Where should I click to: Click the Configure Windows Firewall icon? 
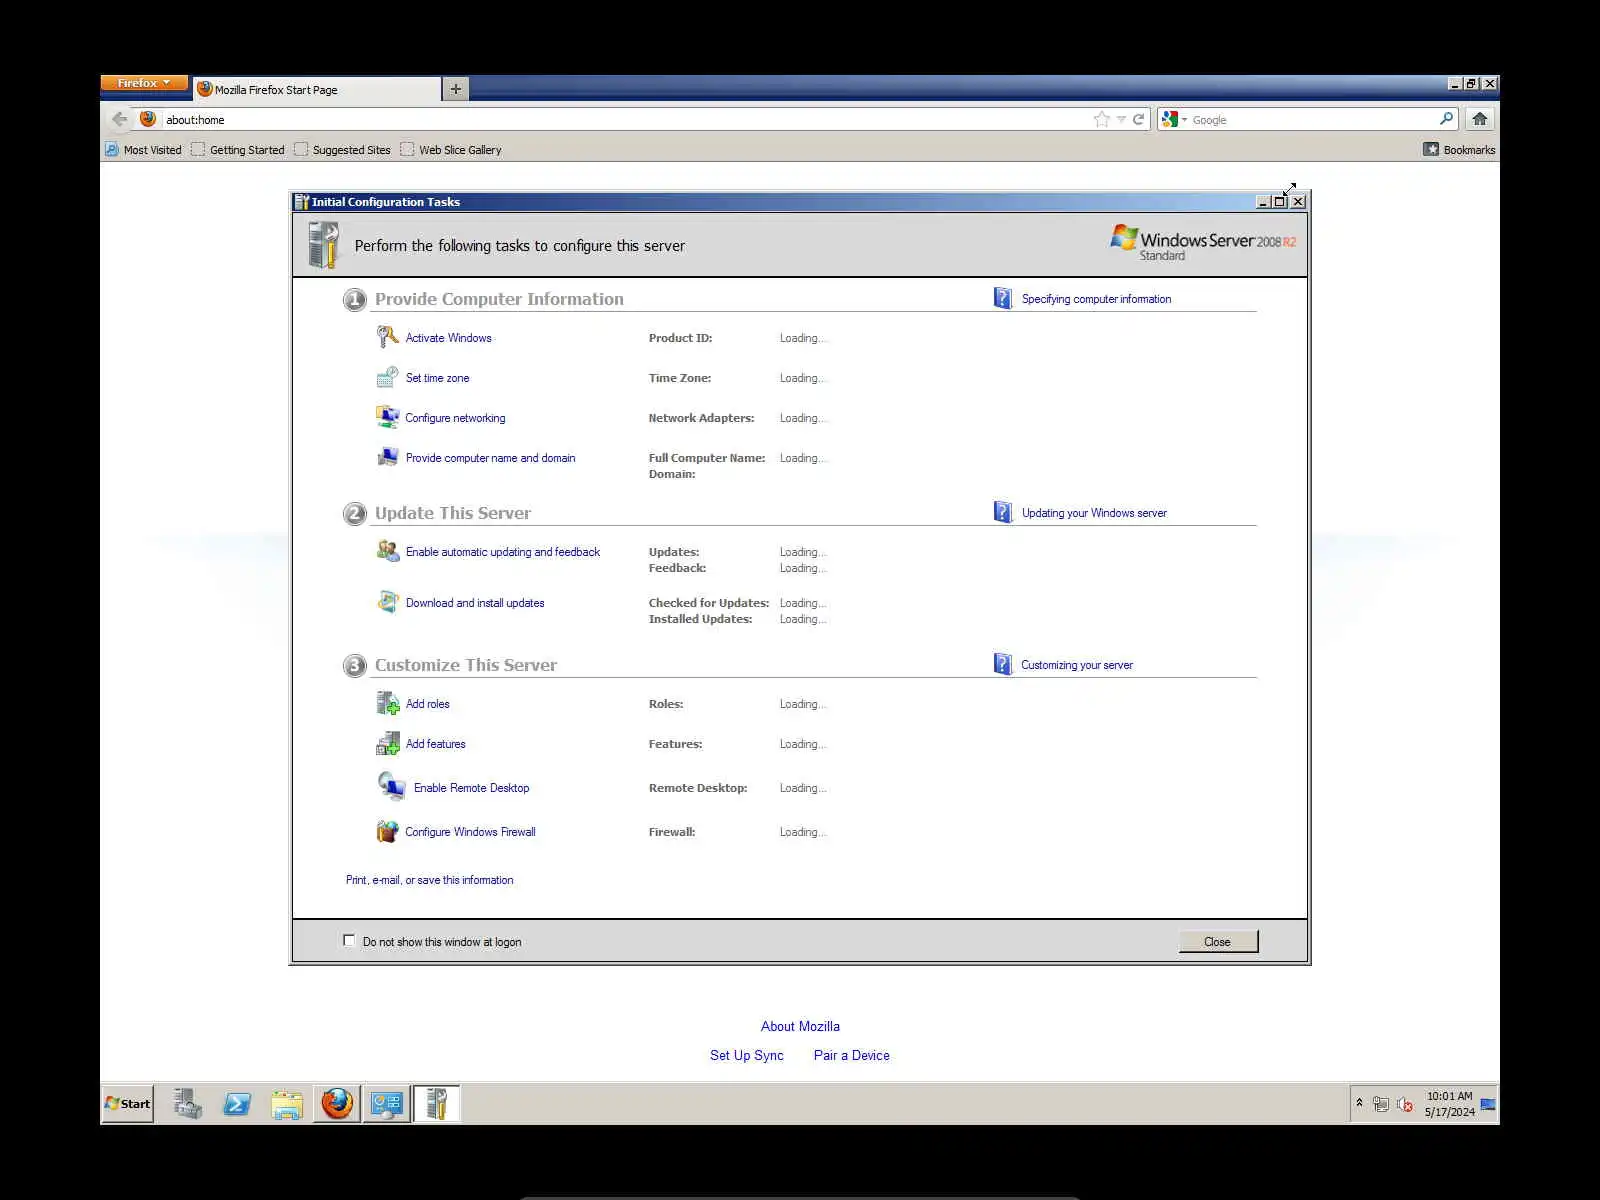[x=387, y=831]
